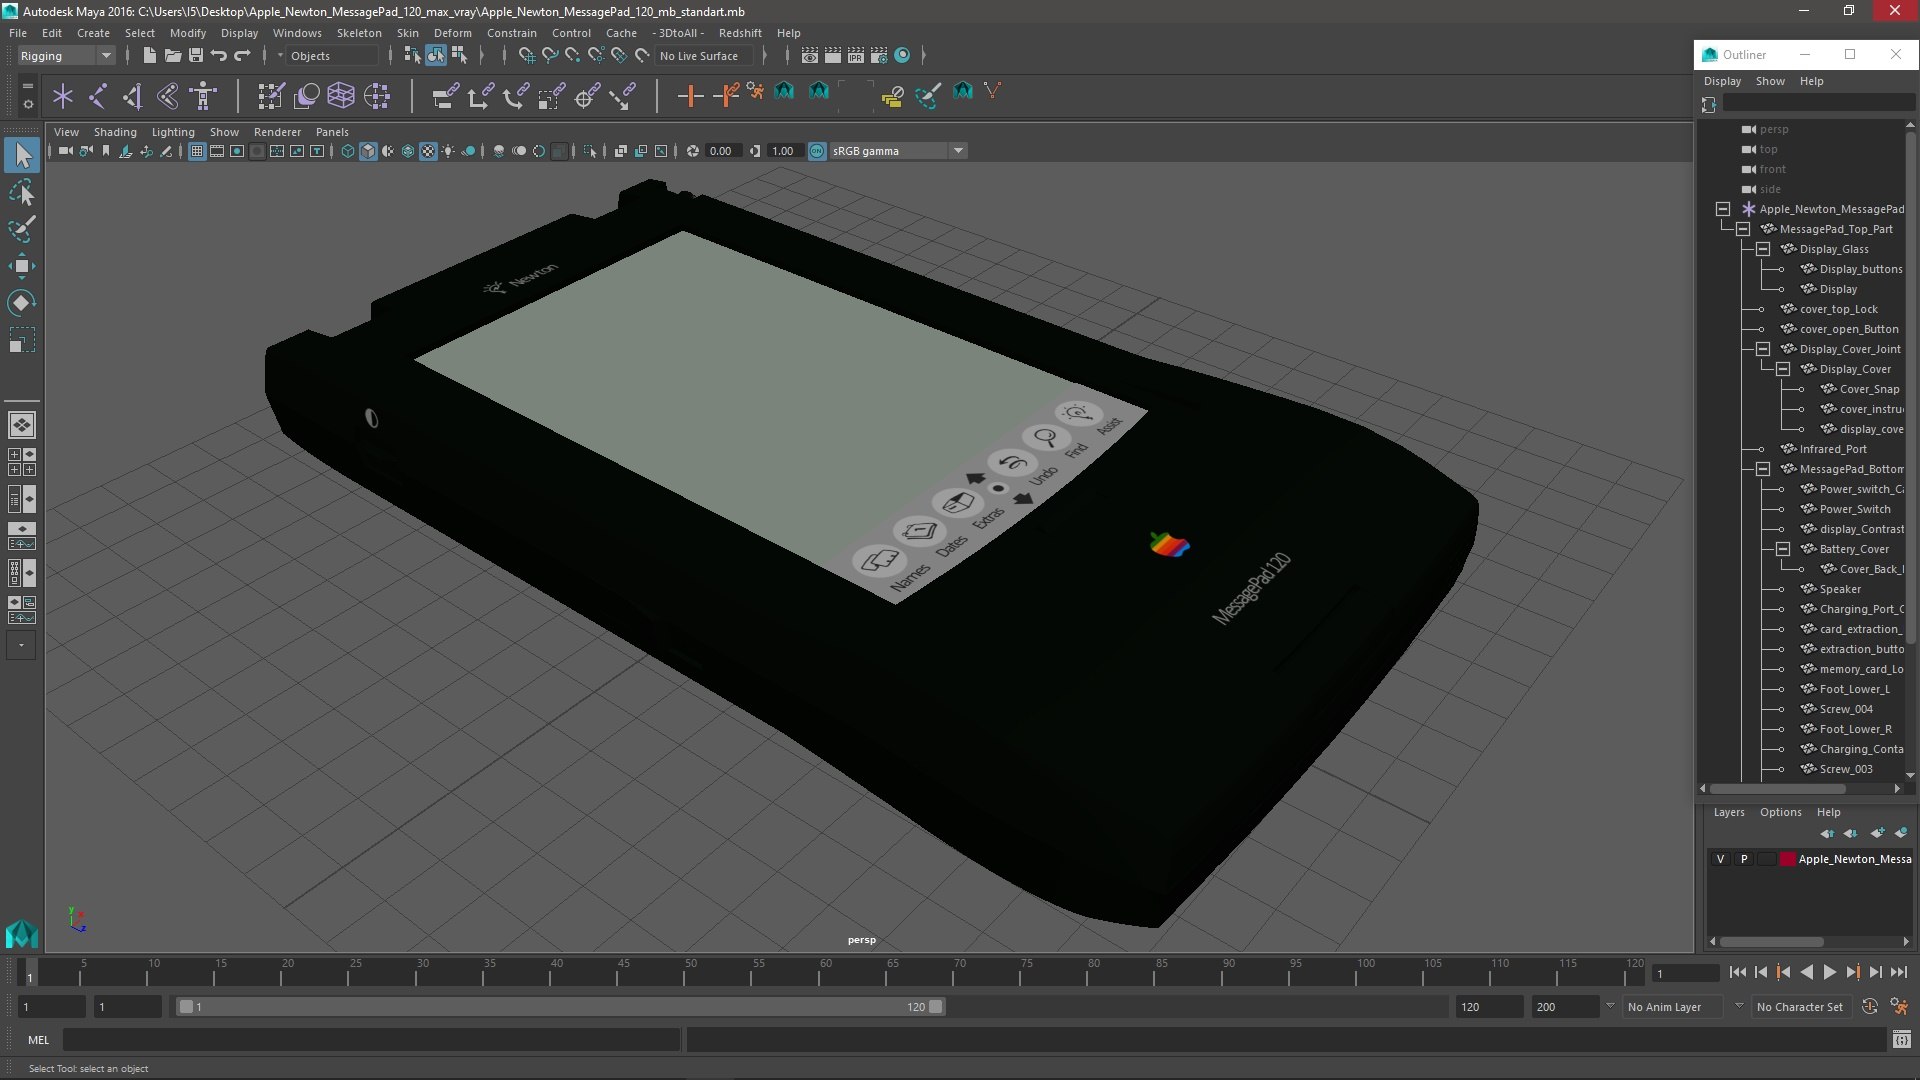Choose the Paint Selection tool
Viewport: 1920px width, 1080px height.
click(x=22, y=228)
